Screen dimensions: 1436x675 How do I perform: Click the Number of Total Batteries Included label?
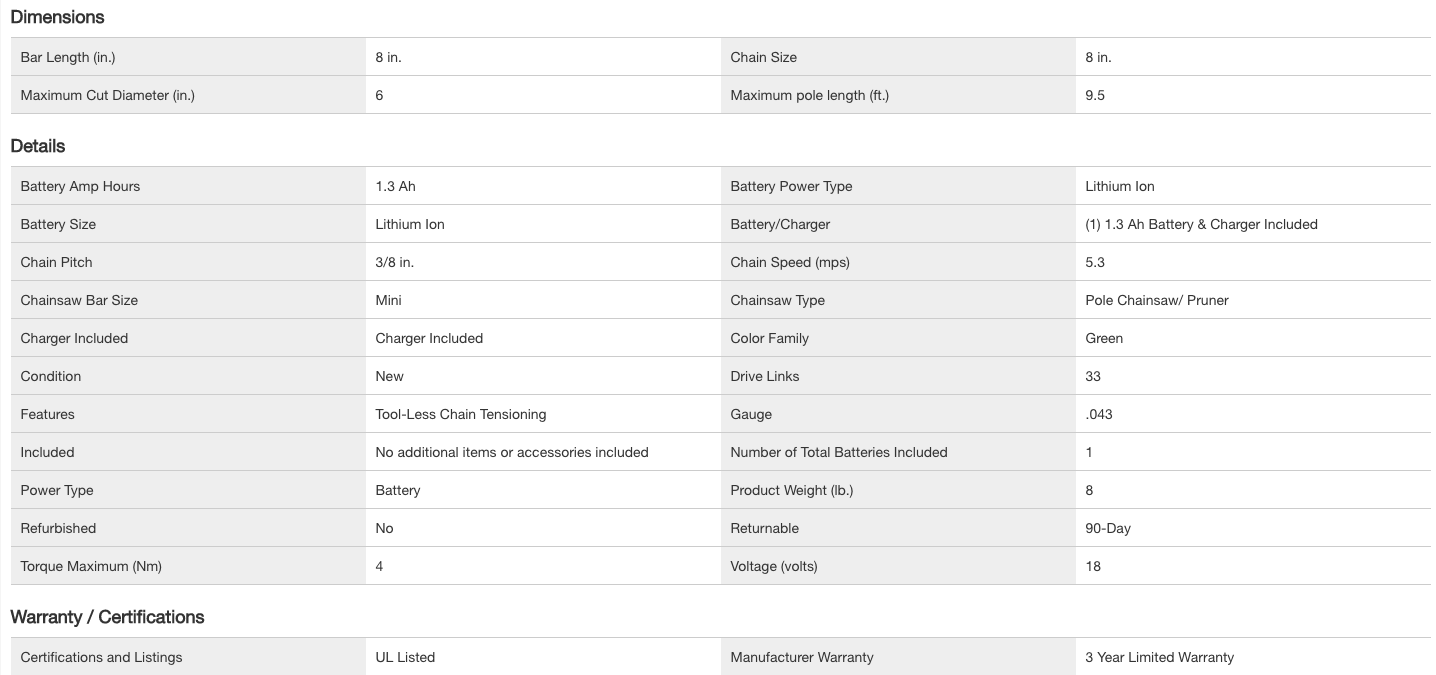coord(839,452)
